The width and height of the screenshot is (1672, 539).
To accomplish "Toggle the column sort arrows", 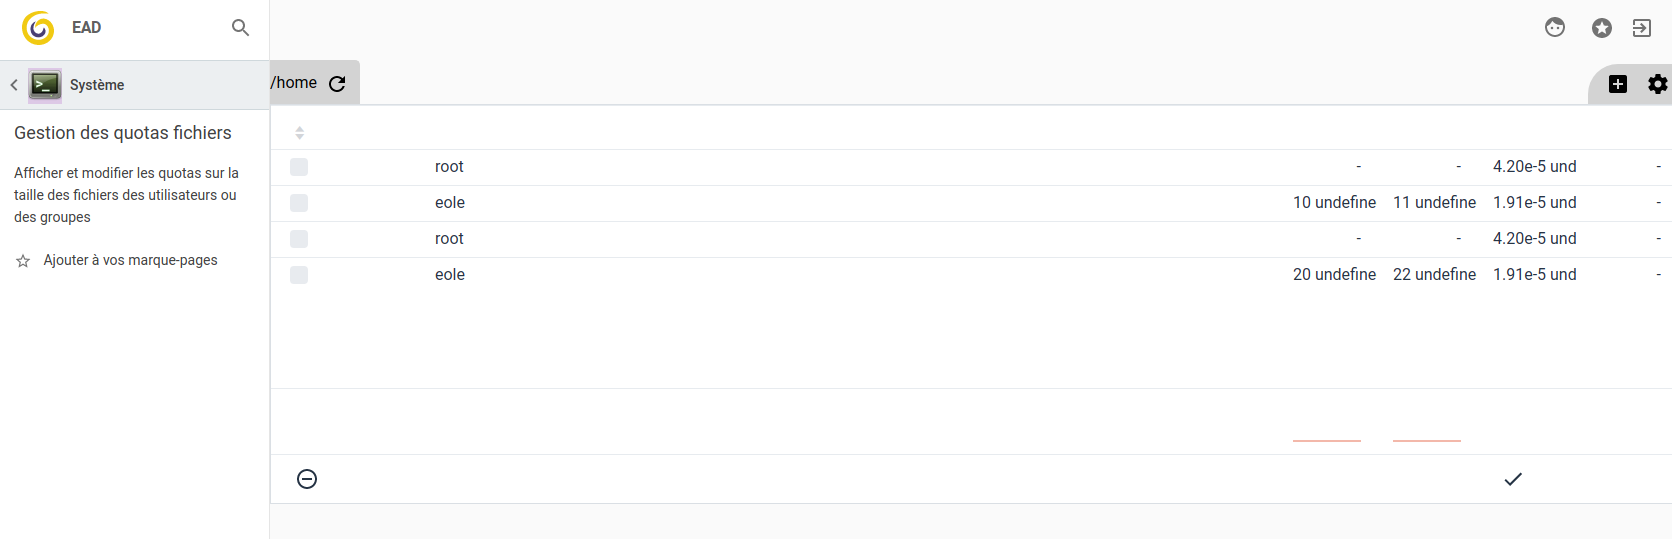I will (x=299, y=133).
